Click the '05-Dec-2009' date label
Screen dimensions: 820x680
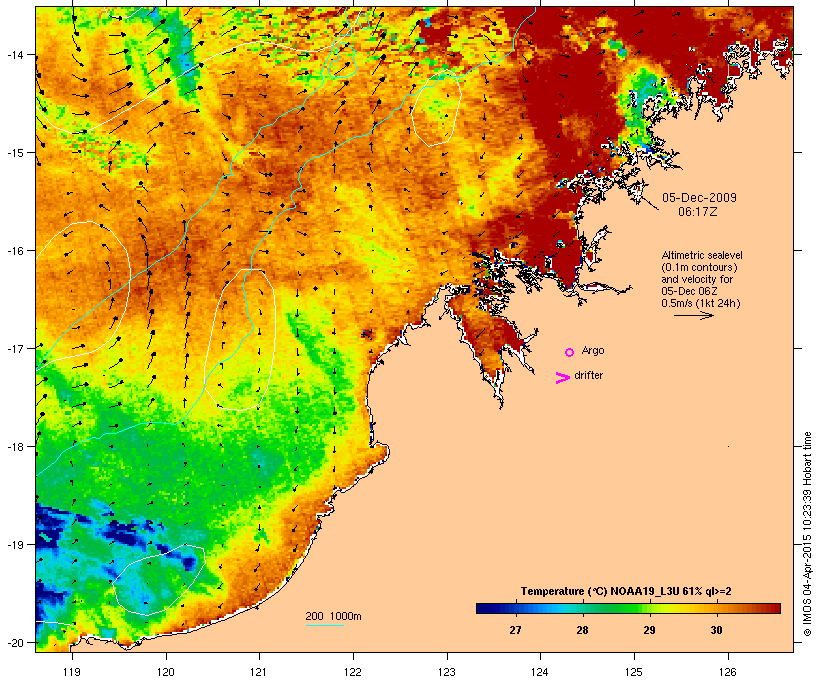tap(699, 198)
